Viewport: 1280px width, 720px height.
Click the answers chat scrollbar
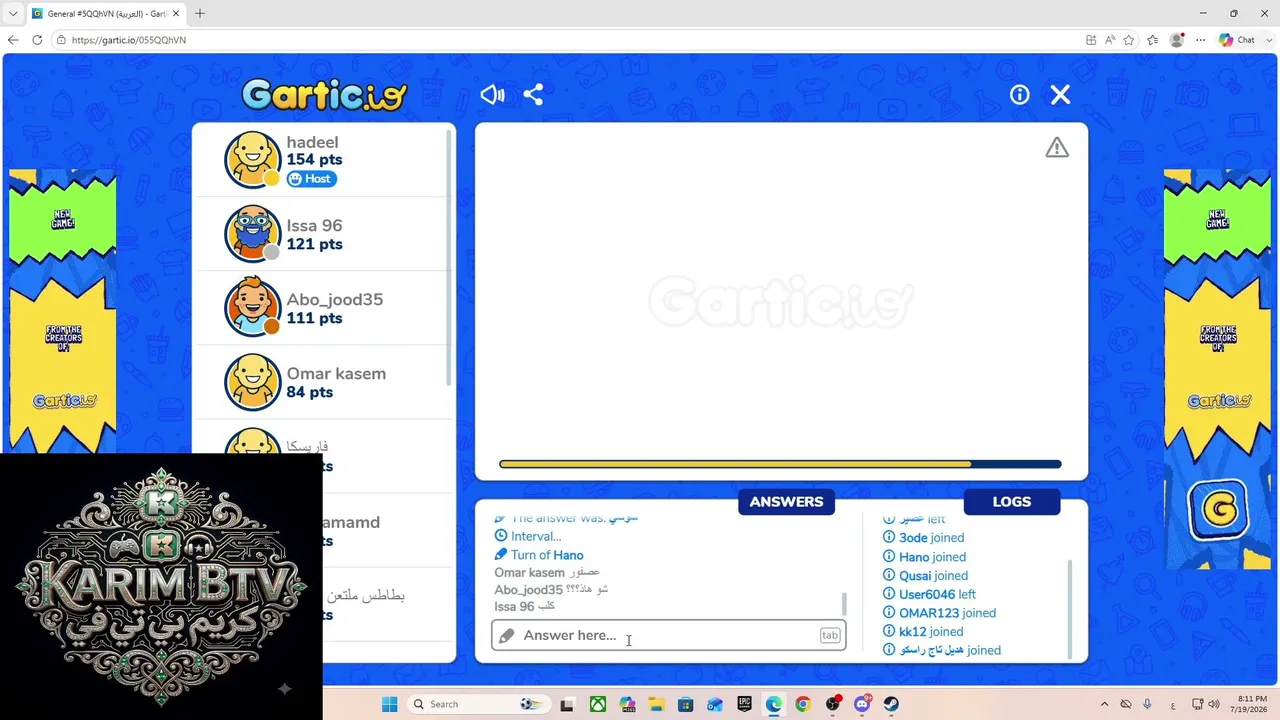[x=845, y=603]
